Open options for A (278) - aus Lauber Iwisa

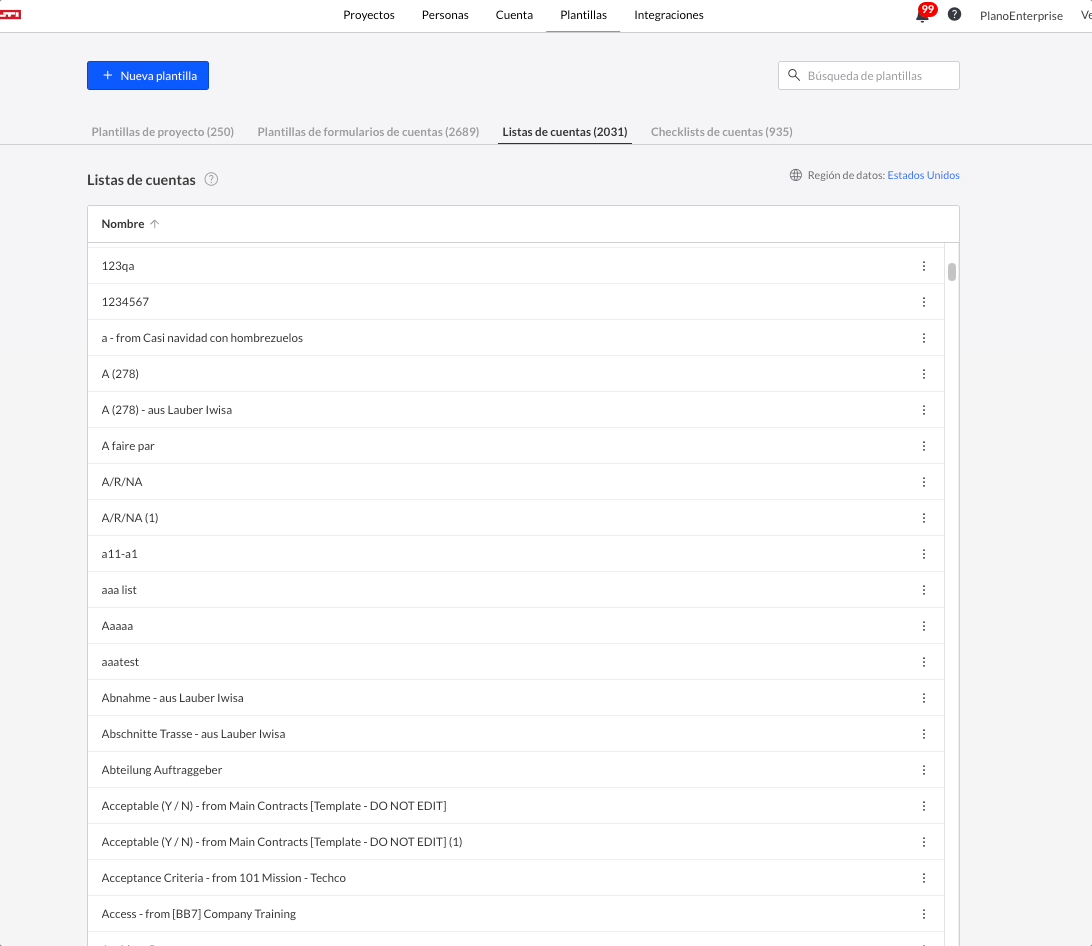pos(923,410)
